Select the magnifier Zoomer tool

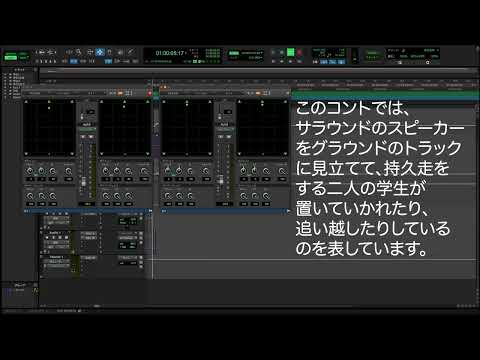(78, 52)
